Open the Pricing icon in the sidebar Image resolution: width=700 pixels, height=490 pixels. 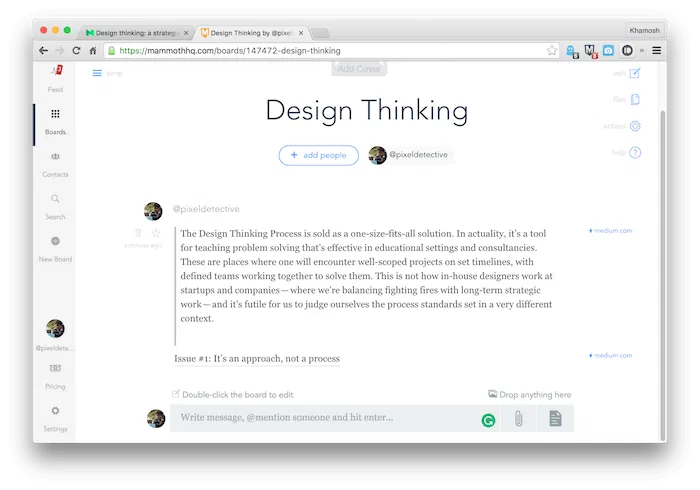point(55,368)
